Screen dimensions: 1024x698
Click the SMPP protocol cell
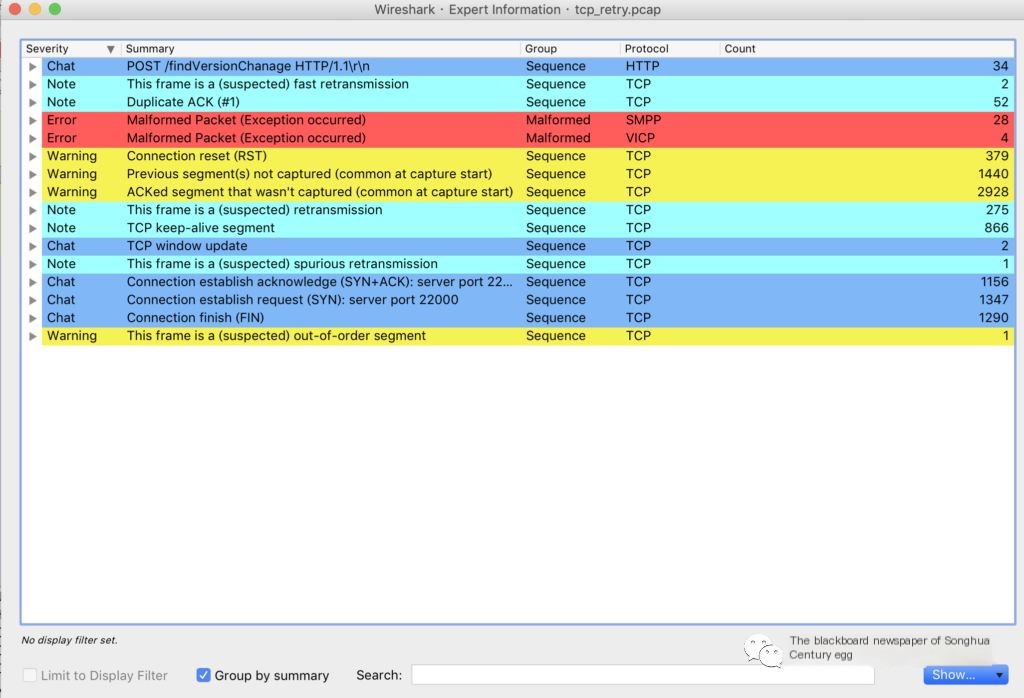coord(643,120)
